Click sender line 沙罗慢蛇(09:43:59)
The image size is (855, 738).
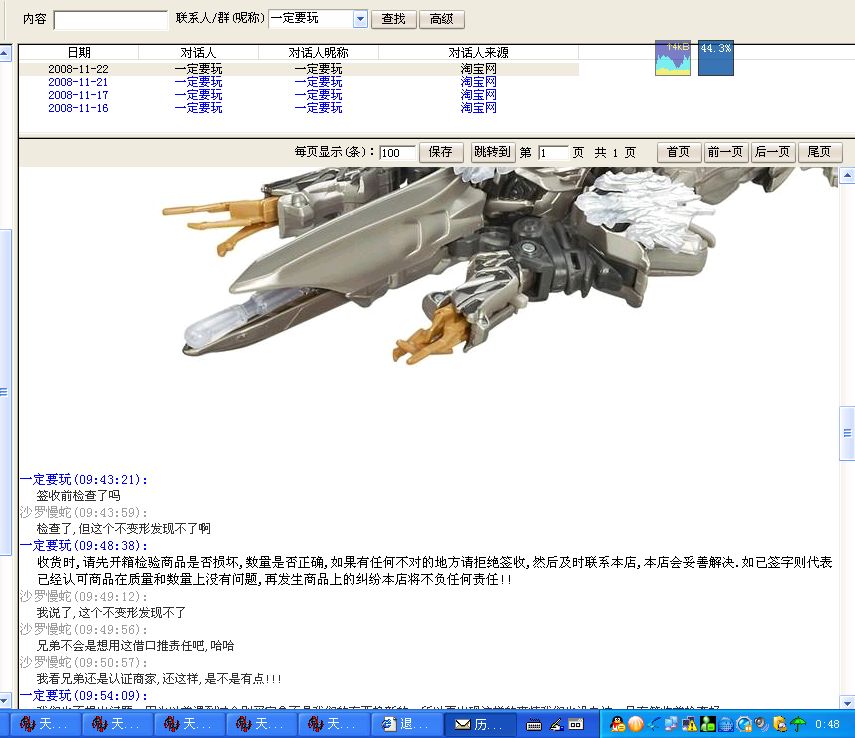pyautogui.click(x=83, y=512)
